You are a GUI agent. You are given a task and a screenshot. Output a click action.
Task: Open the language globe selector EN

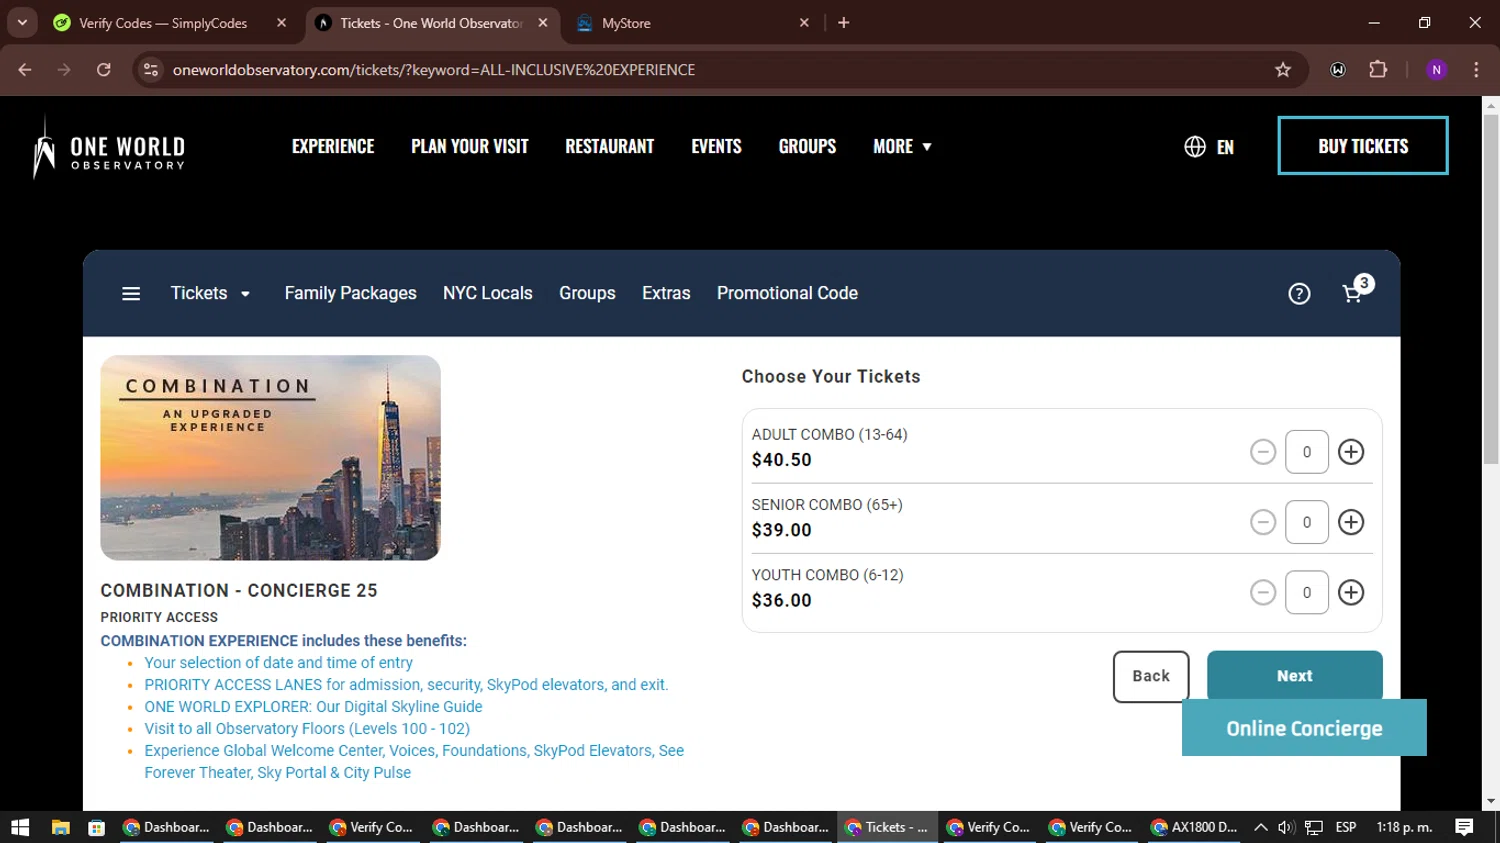tap(1209, 147)
